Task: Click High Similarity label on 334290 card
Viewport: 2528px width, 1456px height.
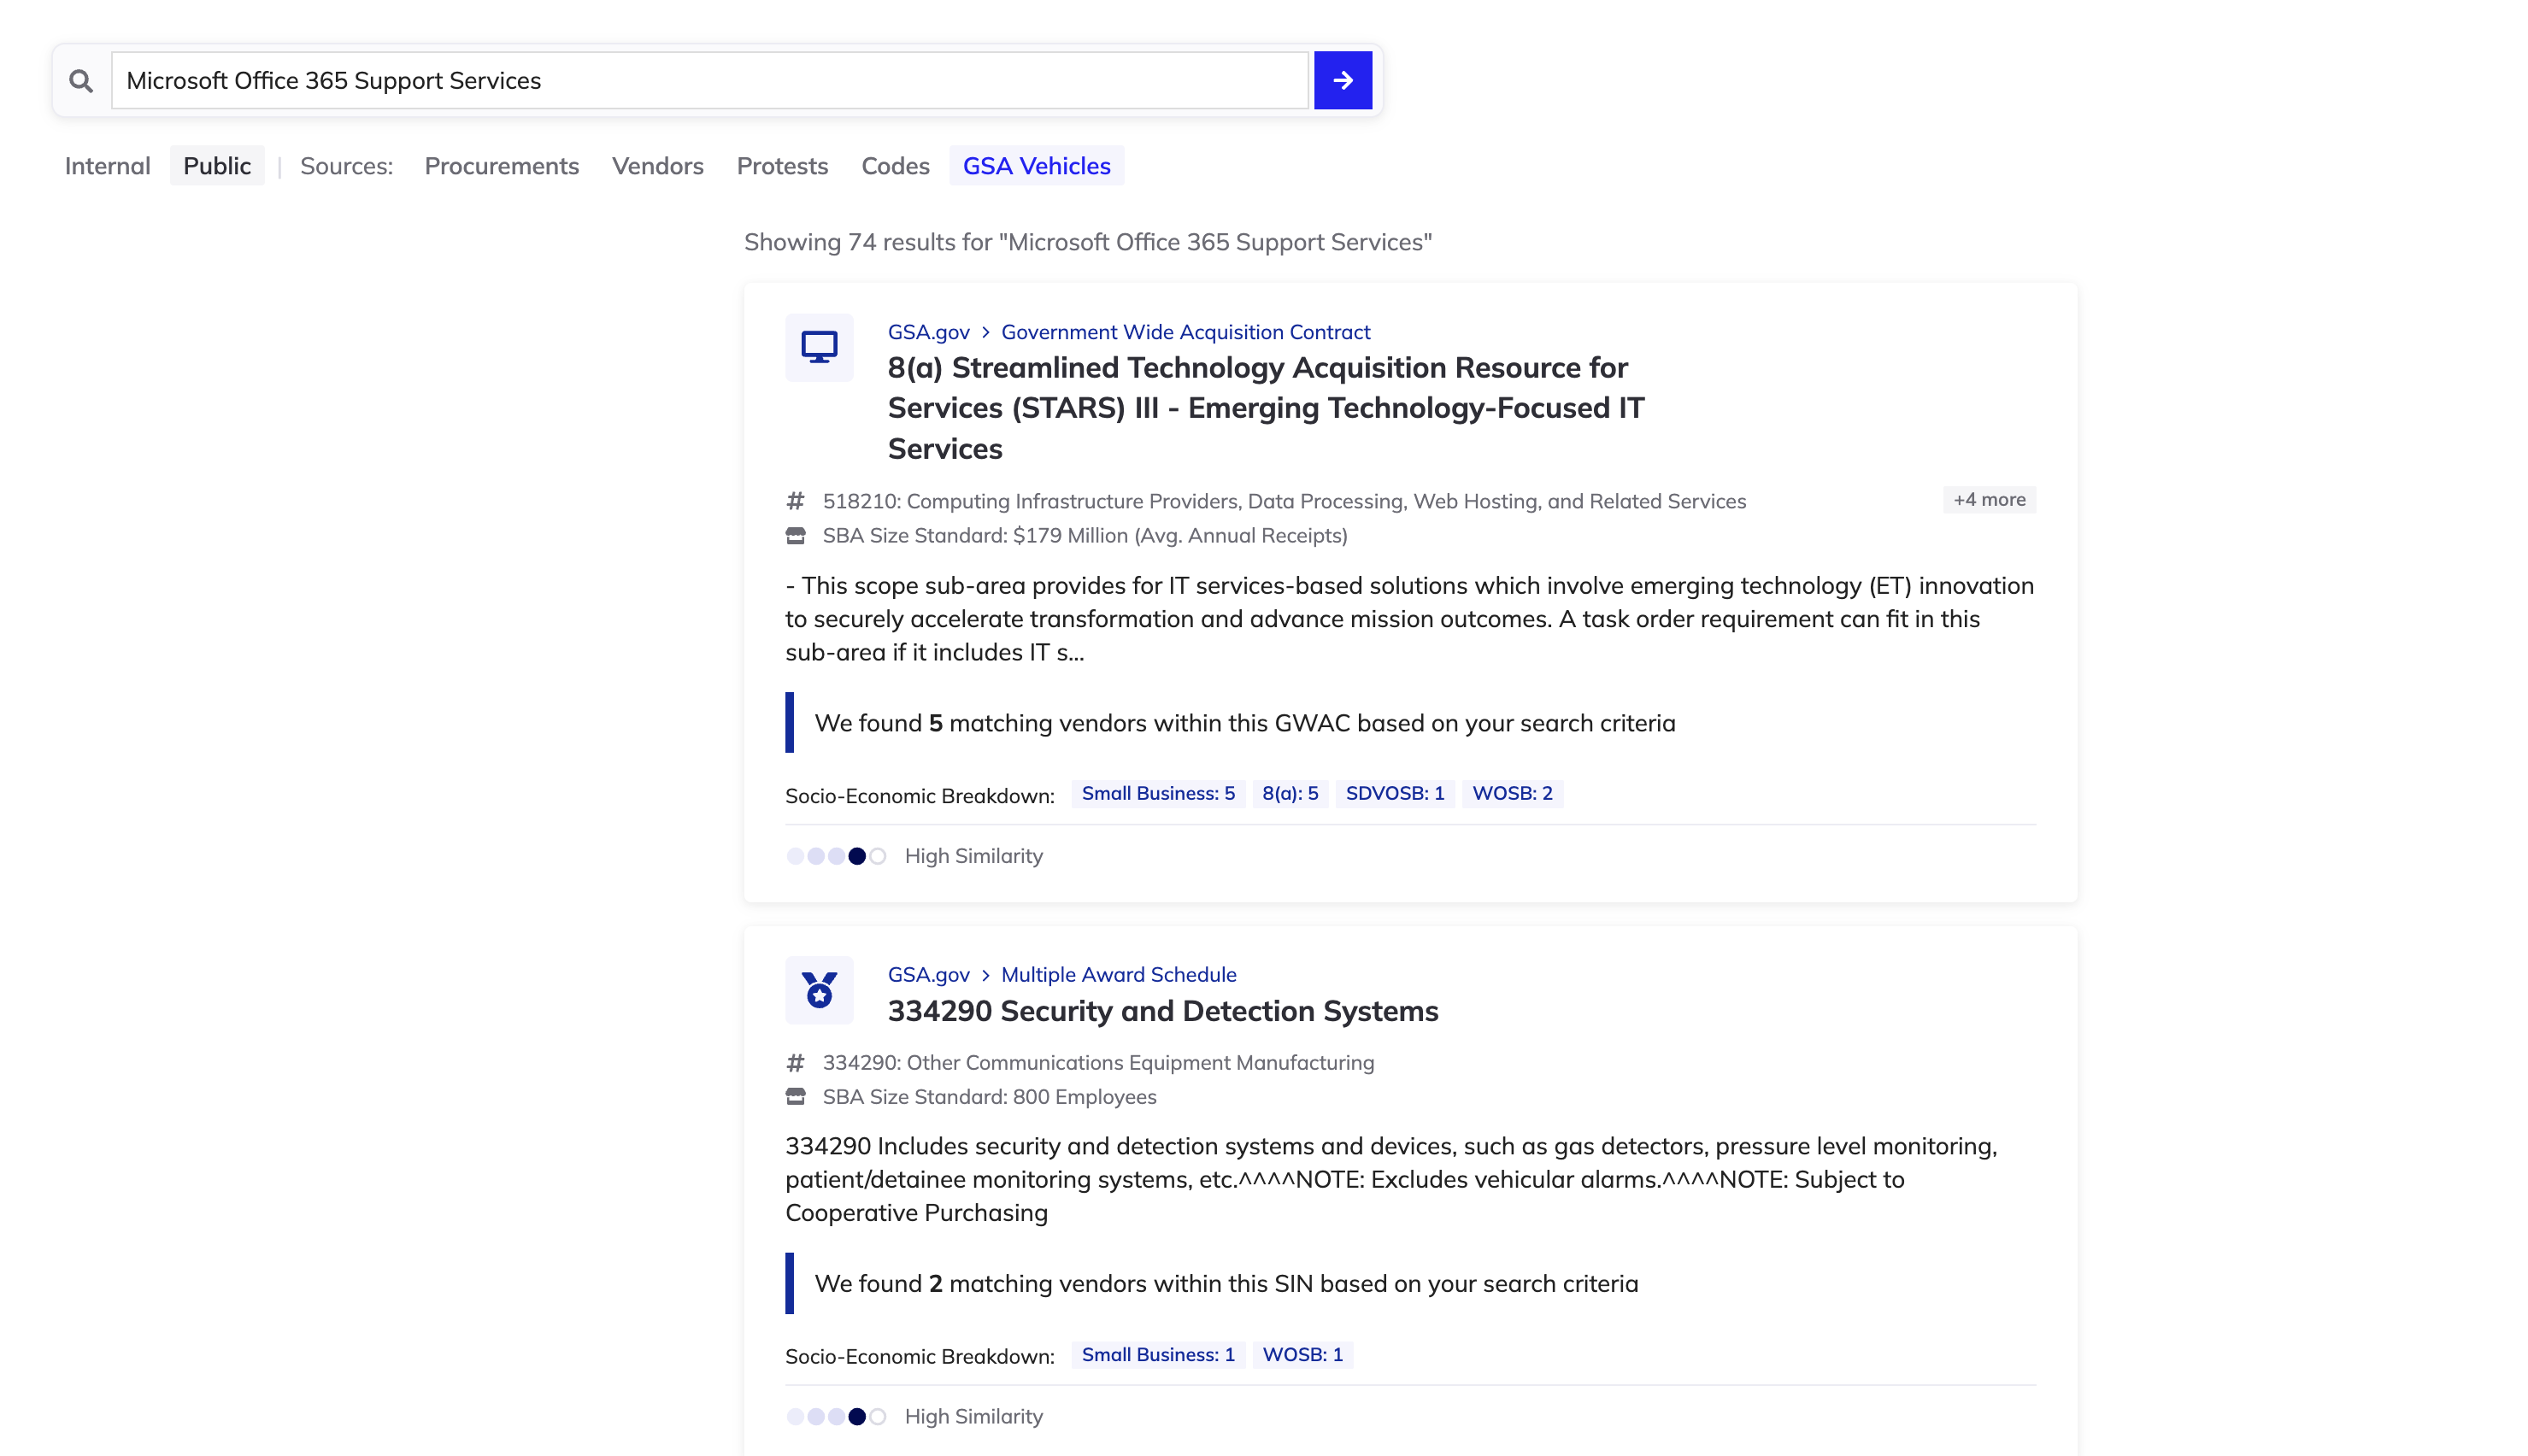Action: coord(973,1417)
